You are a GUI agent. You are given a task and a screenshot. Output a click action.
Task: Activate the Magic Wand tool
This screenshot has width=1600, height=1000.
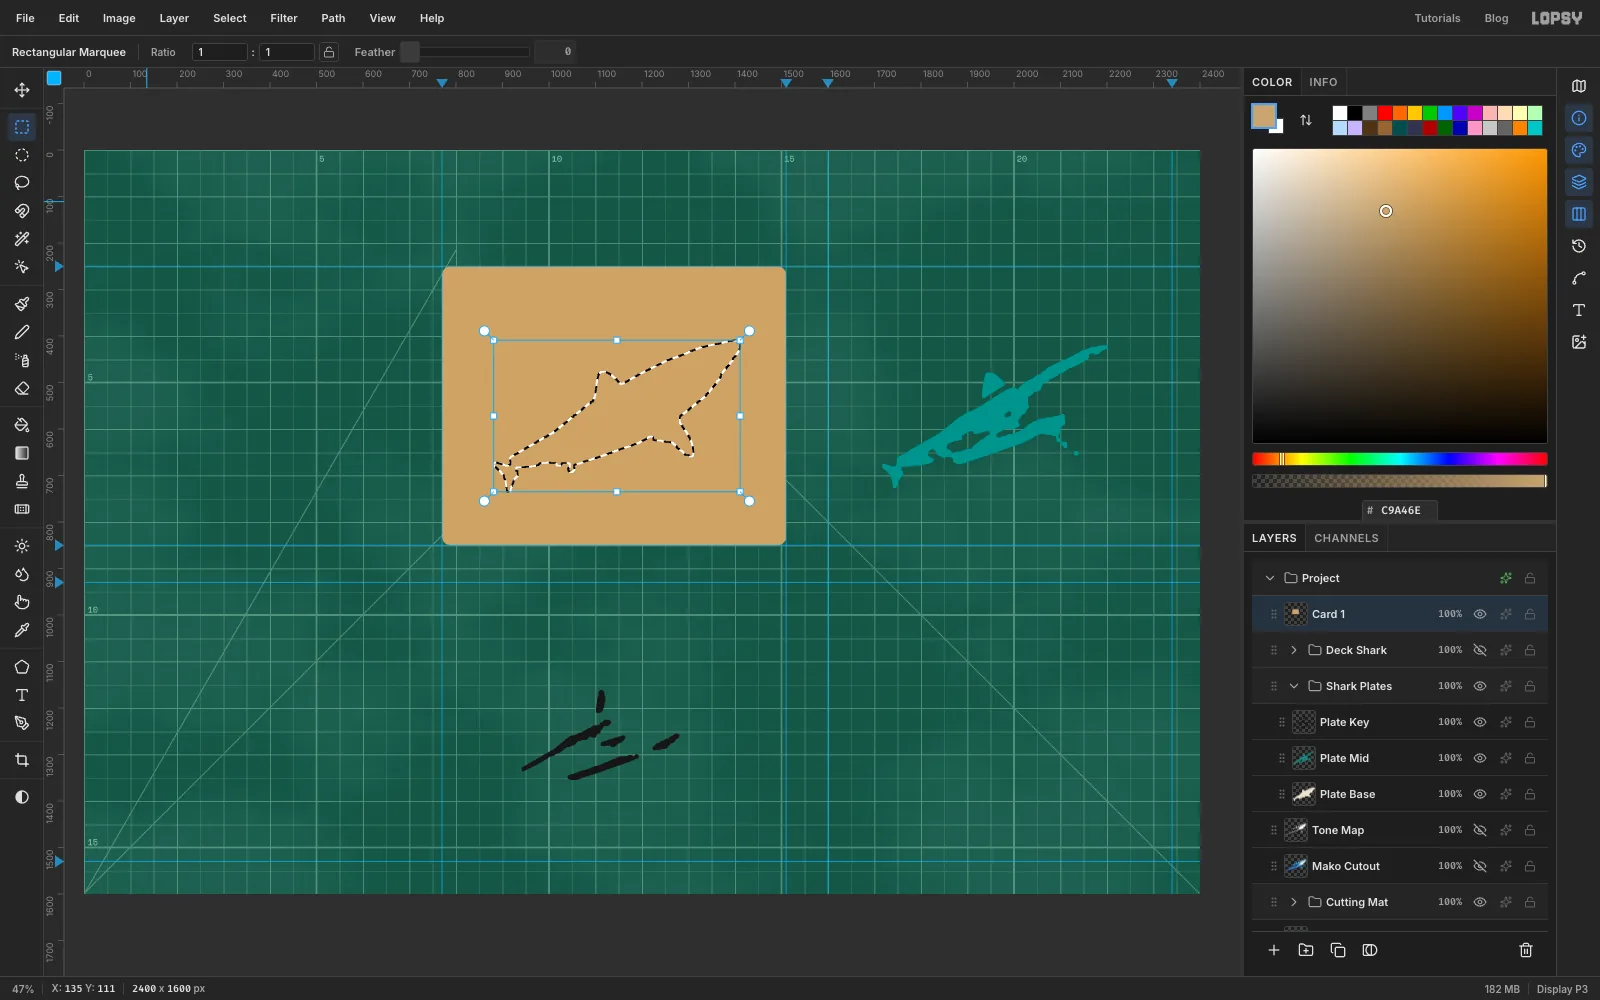(22, 239)
